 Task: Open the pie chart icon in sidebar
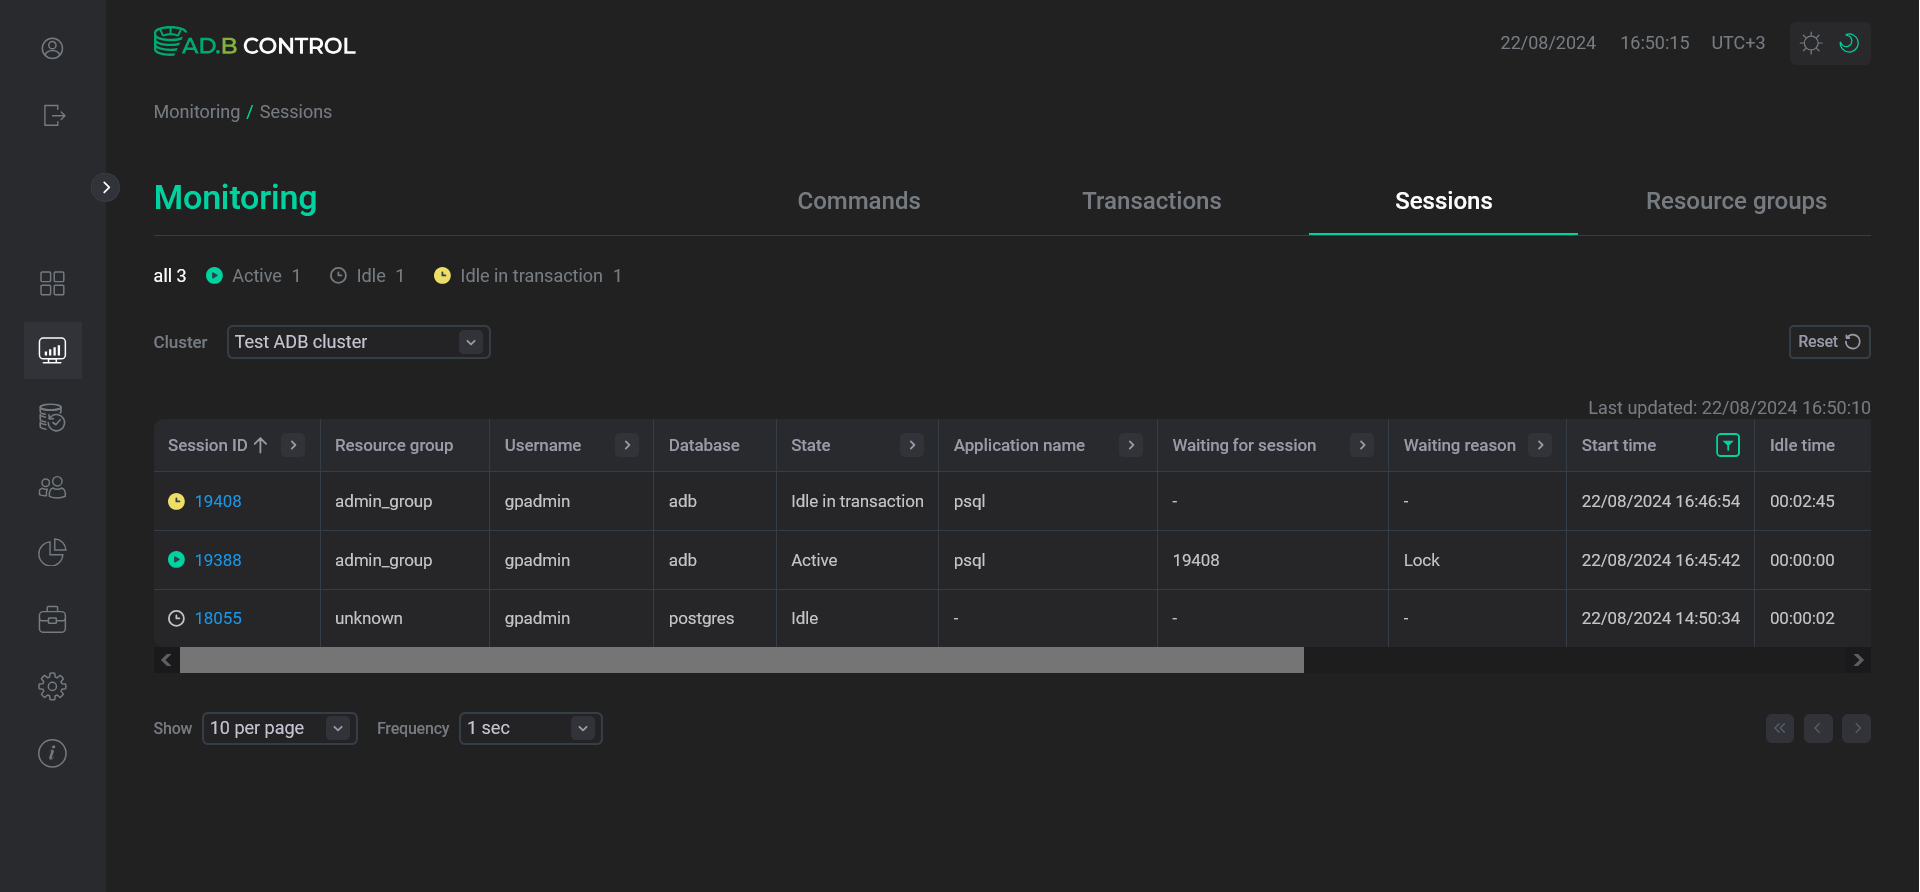[x=52, y=552]
